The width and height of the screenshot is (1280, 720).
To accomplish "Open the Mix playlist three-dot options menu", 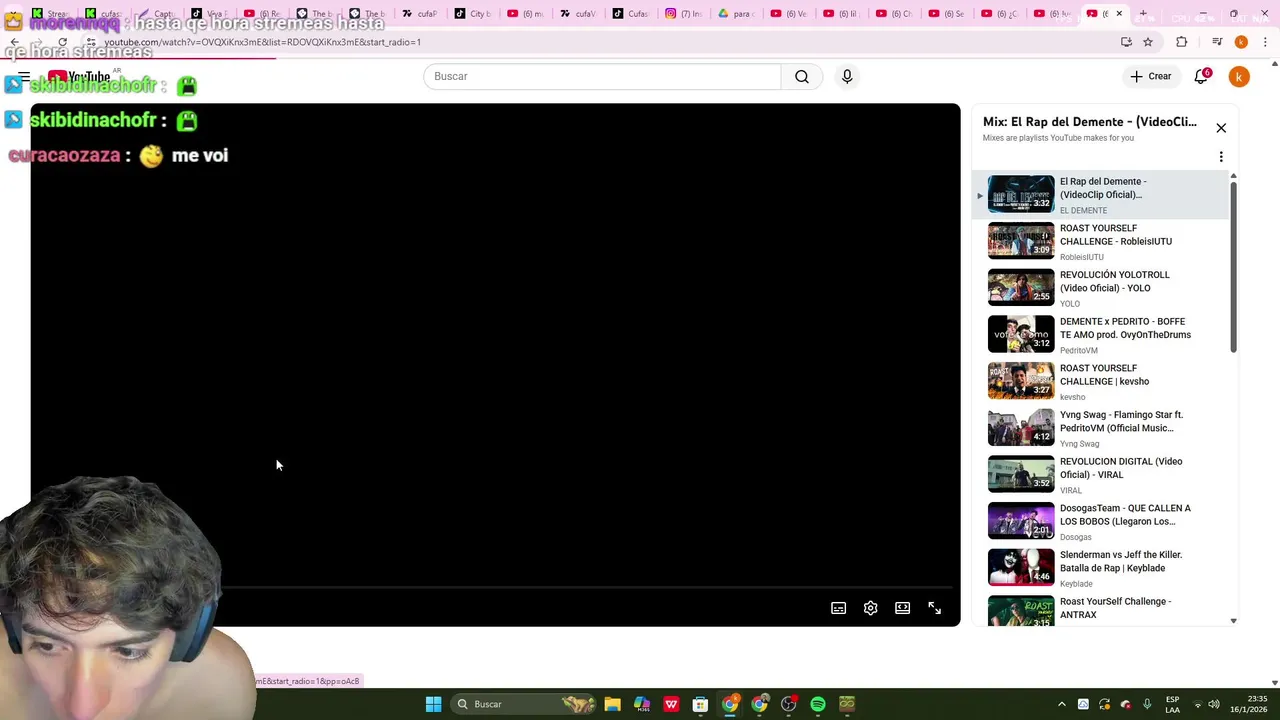I will pyautogui.click(x=1221, y=157).
